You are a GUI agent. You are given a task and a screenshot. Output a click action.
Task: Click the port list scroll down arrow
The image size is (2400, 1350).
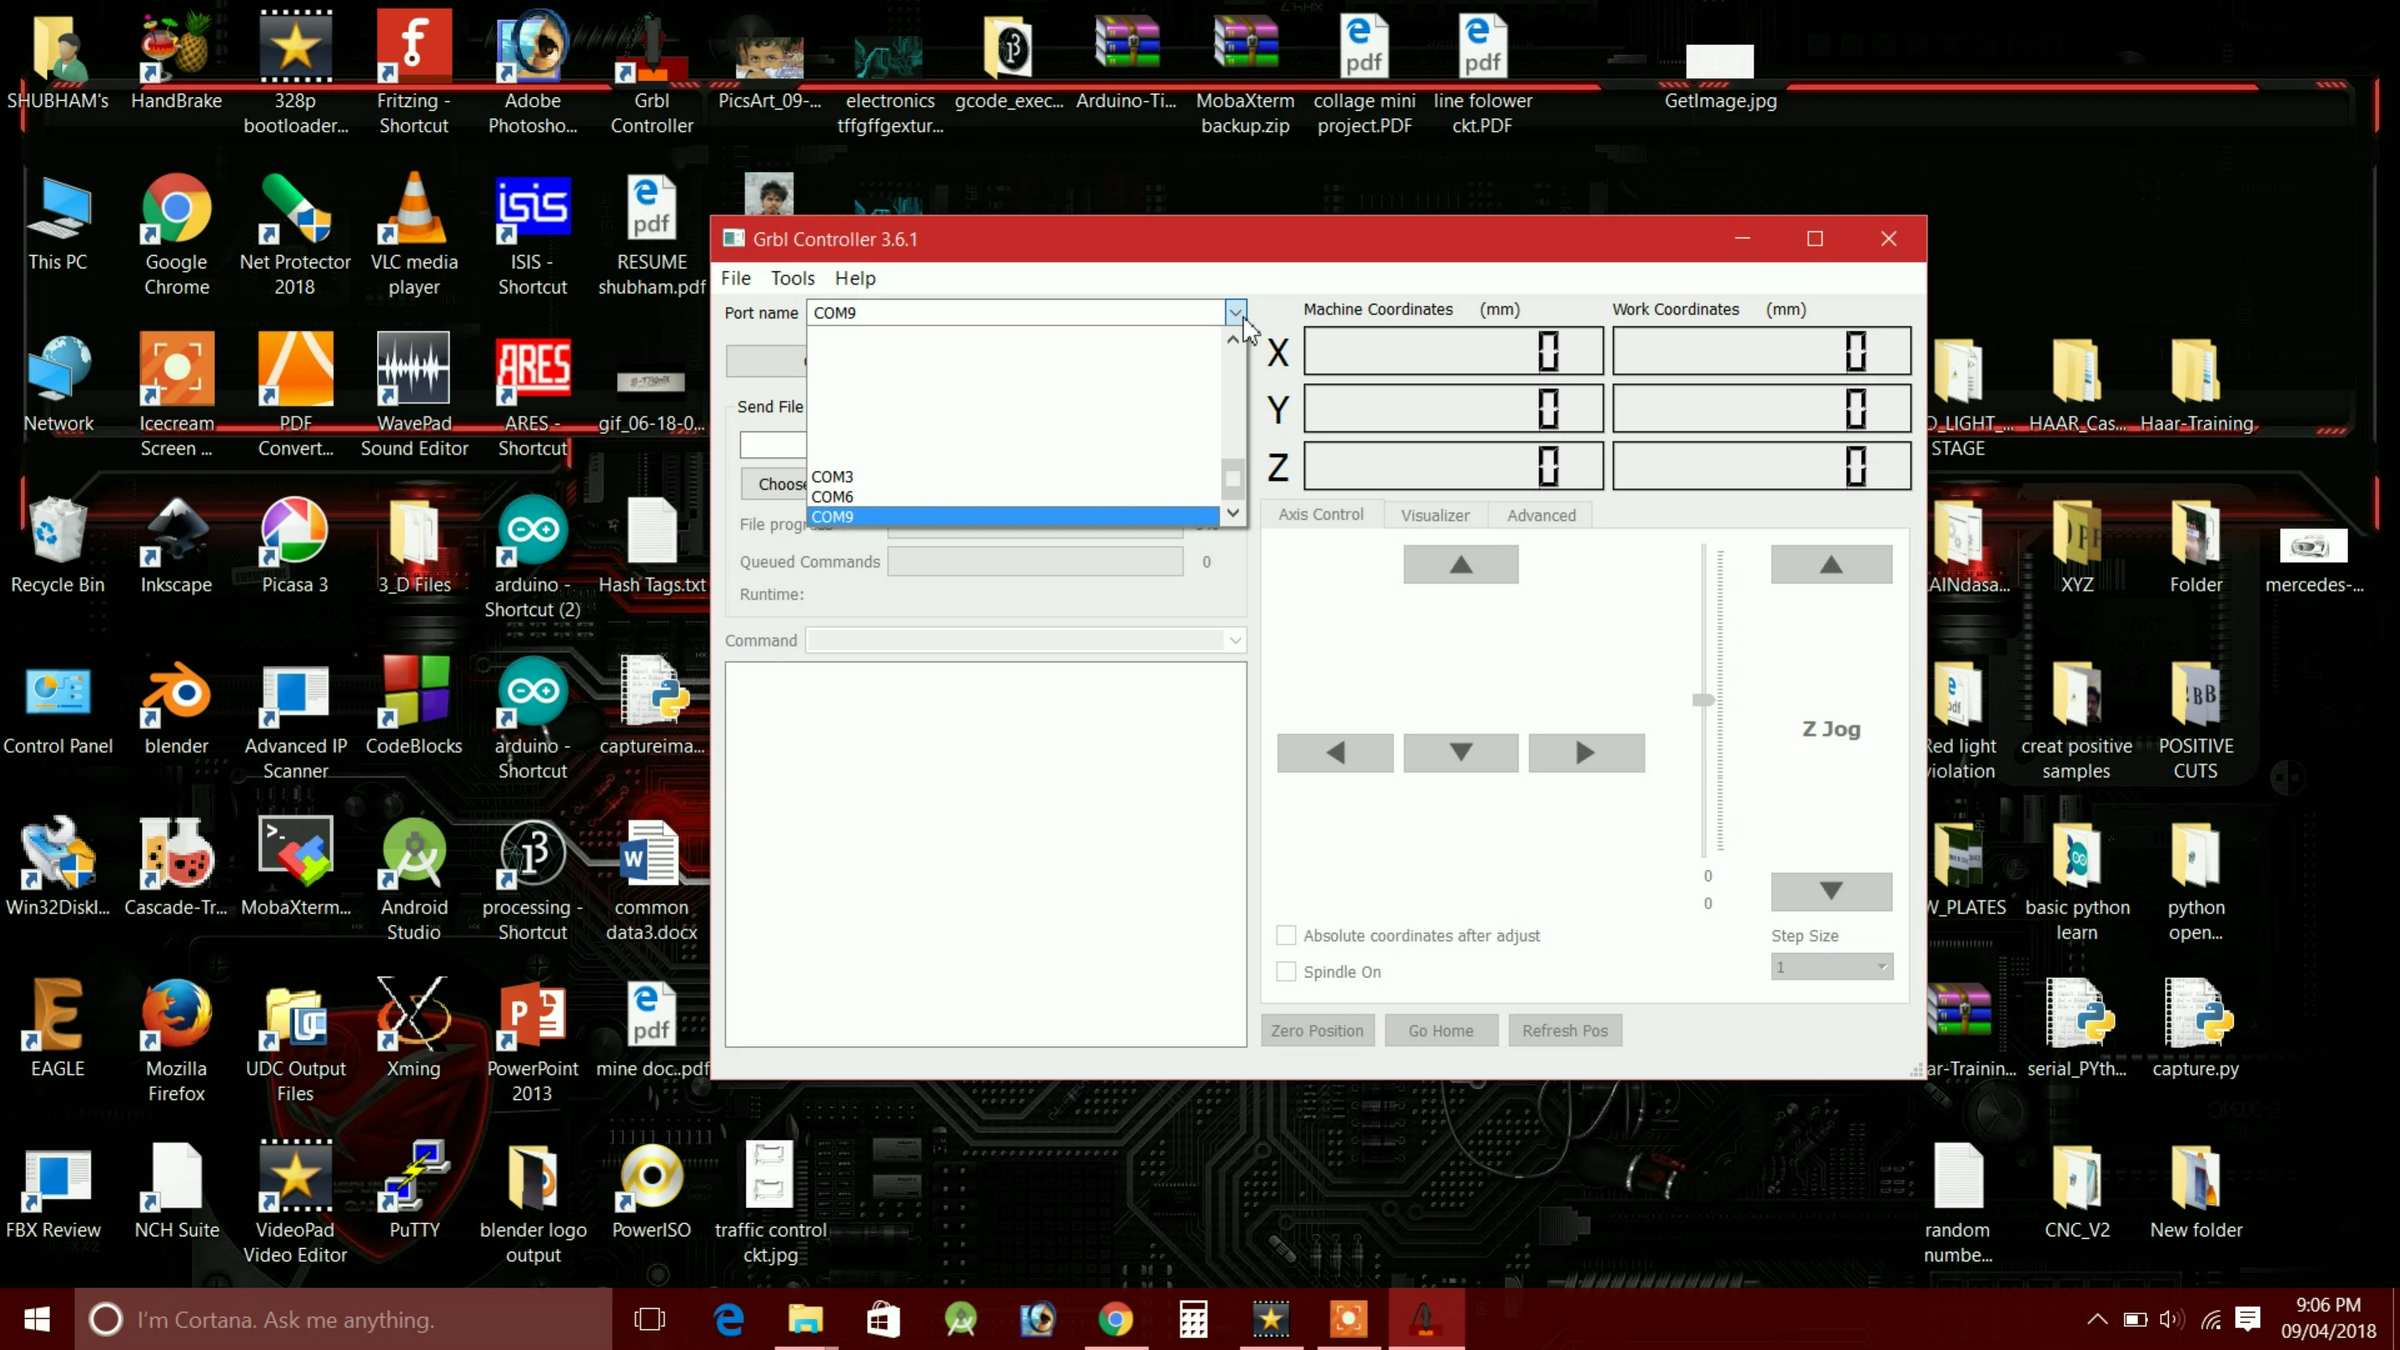click(1233, 512)
